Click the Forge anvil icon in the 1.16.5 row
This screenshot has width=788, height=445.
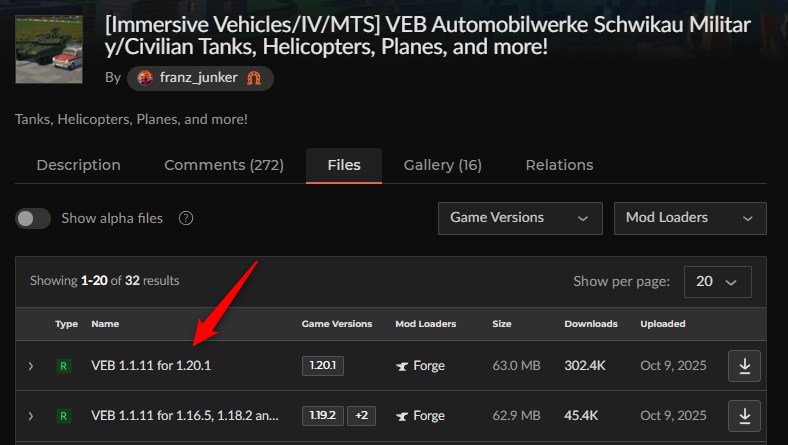[402, 416]
